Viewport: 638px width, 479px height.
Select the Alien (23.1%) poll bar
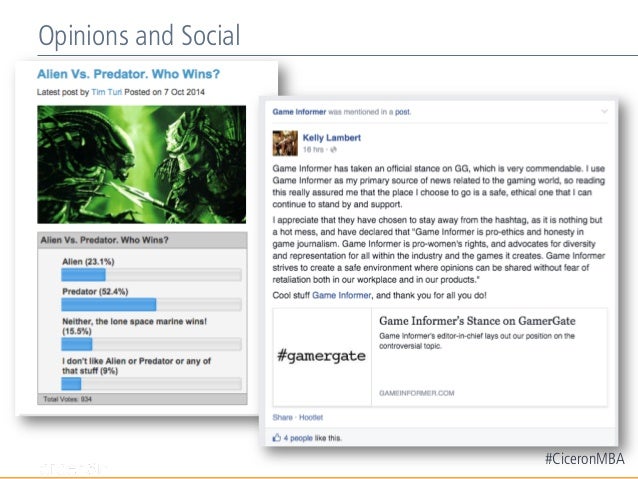coord(151,275)
